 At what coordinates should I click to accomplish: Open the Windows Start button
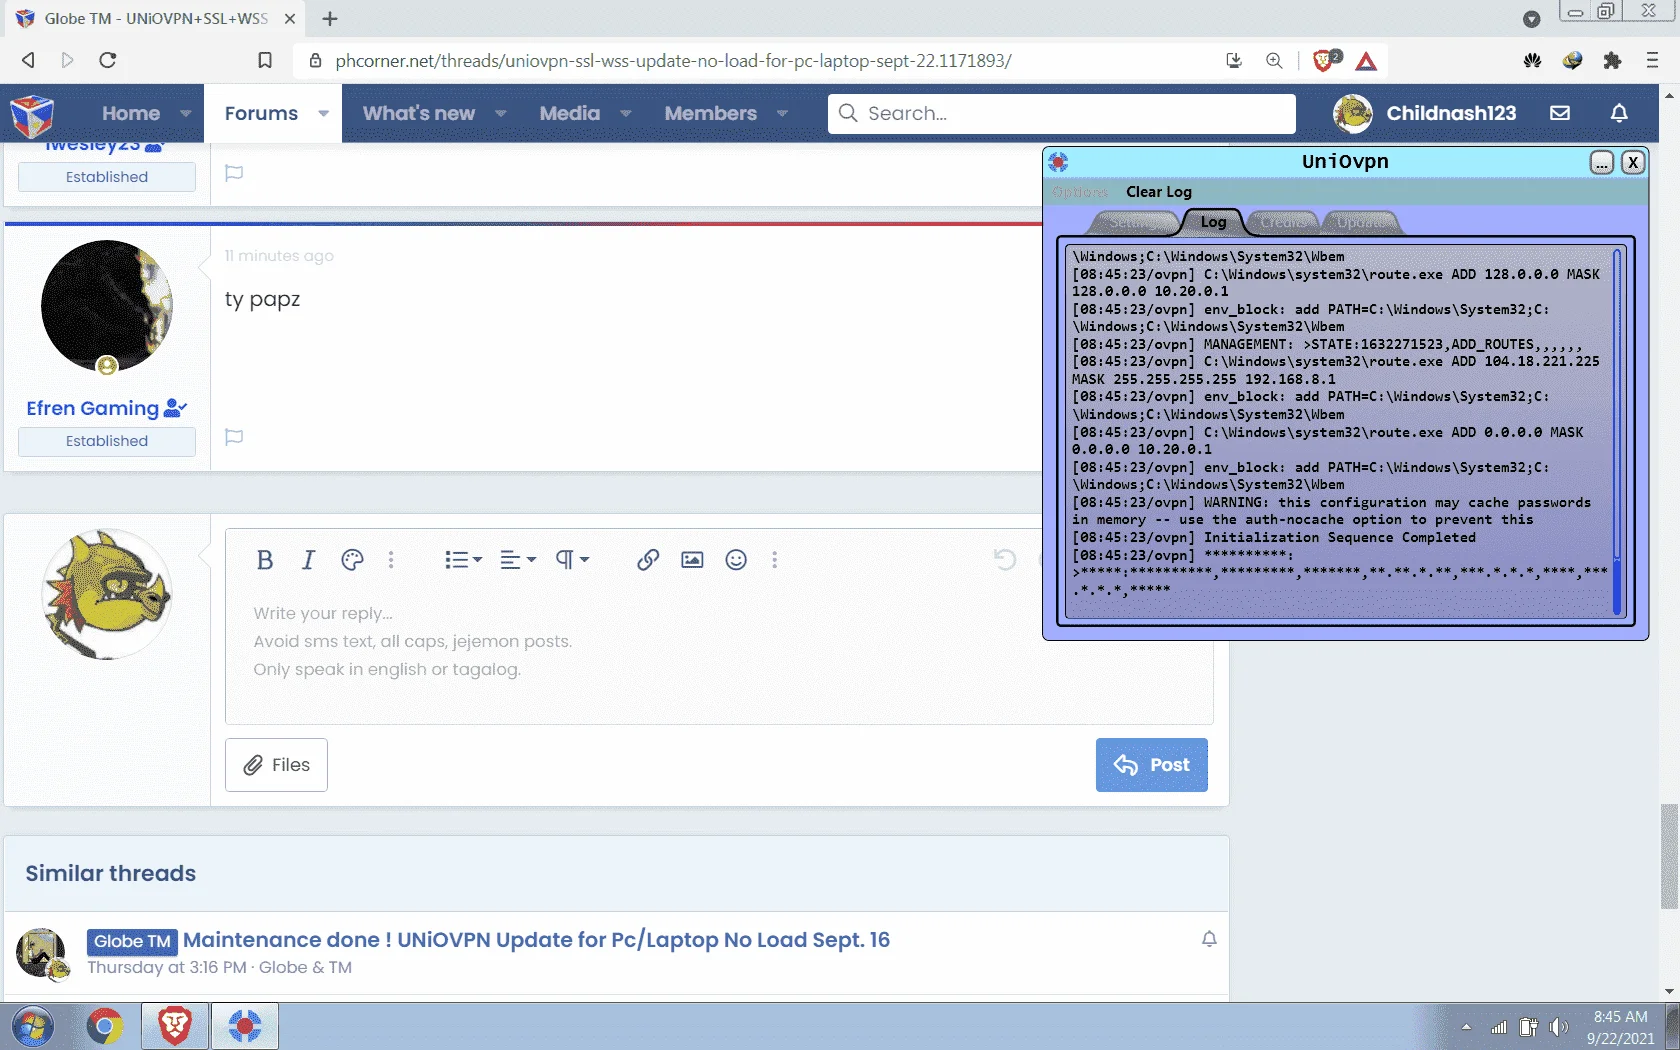[x=33, y=1026]
